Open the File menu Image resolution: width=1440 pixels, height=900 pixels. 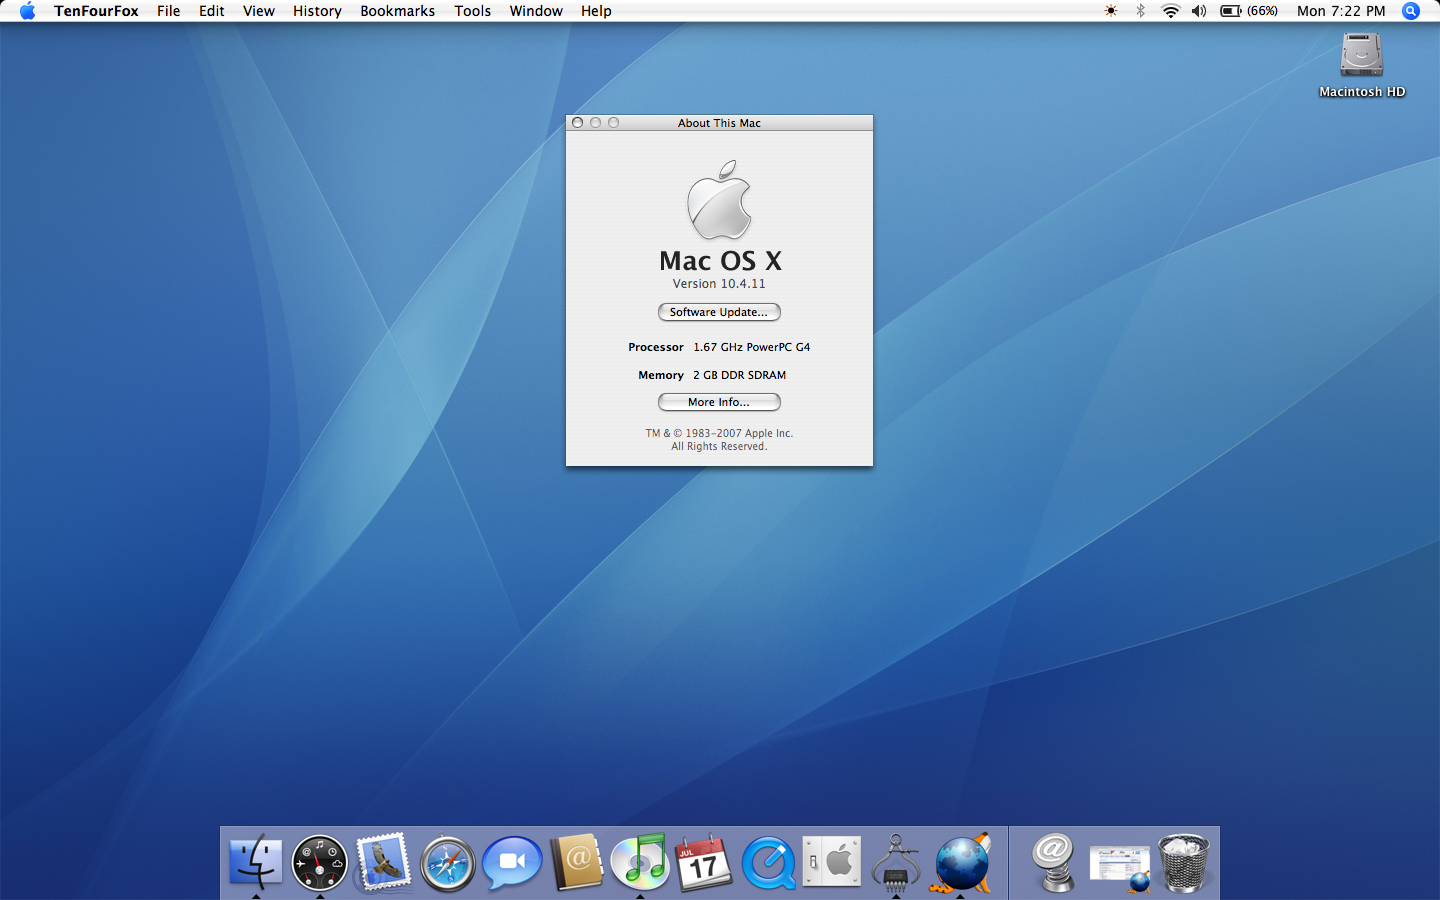pos(169,11)
